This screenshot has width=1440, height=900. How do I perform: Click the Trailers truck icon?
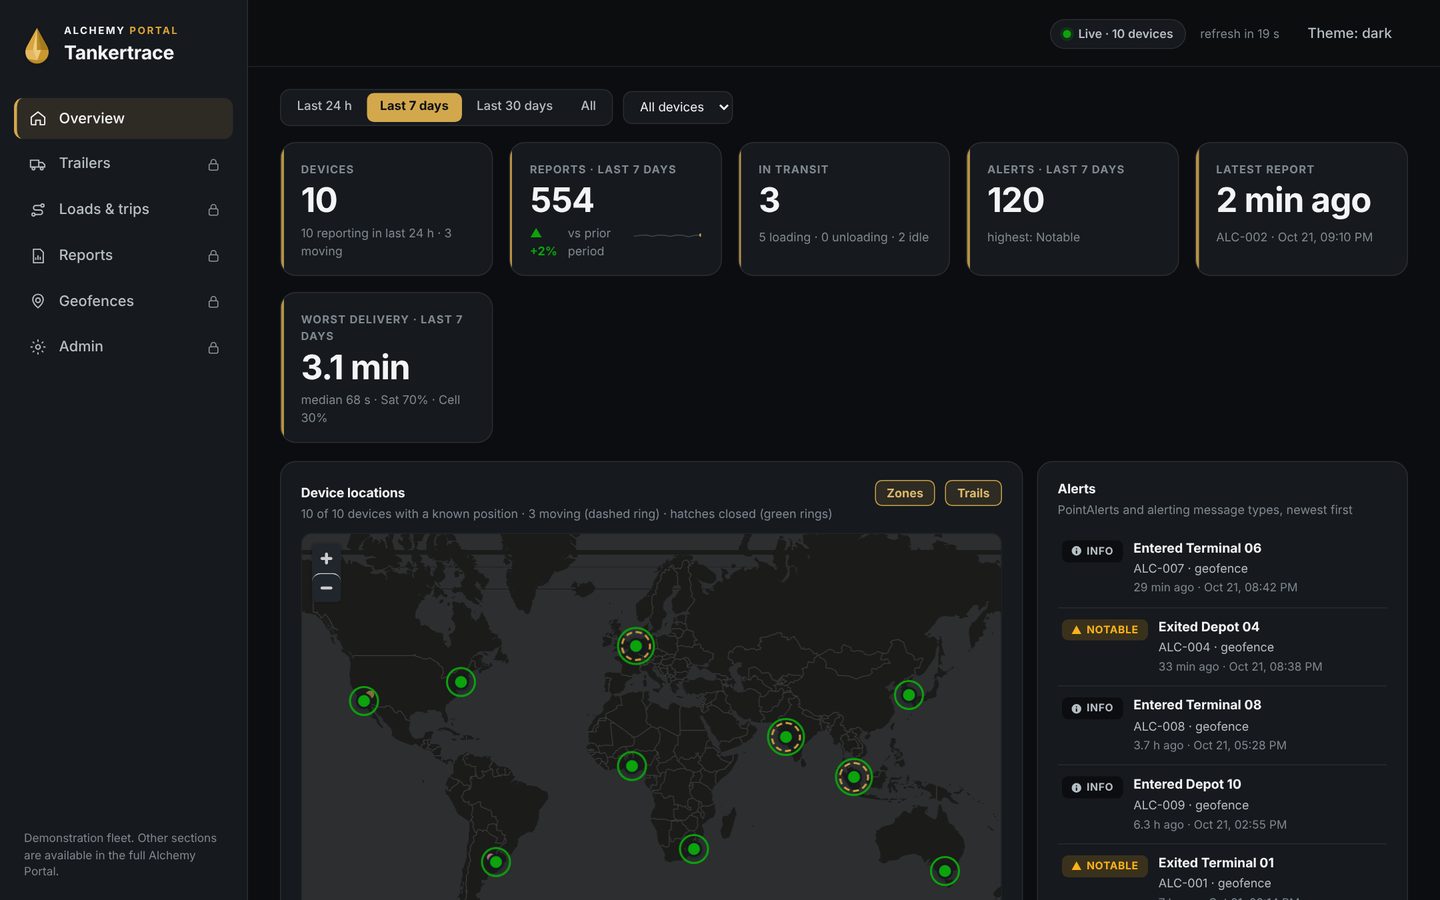38,164
